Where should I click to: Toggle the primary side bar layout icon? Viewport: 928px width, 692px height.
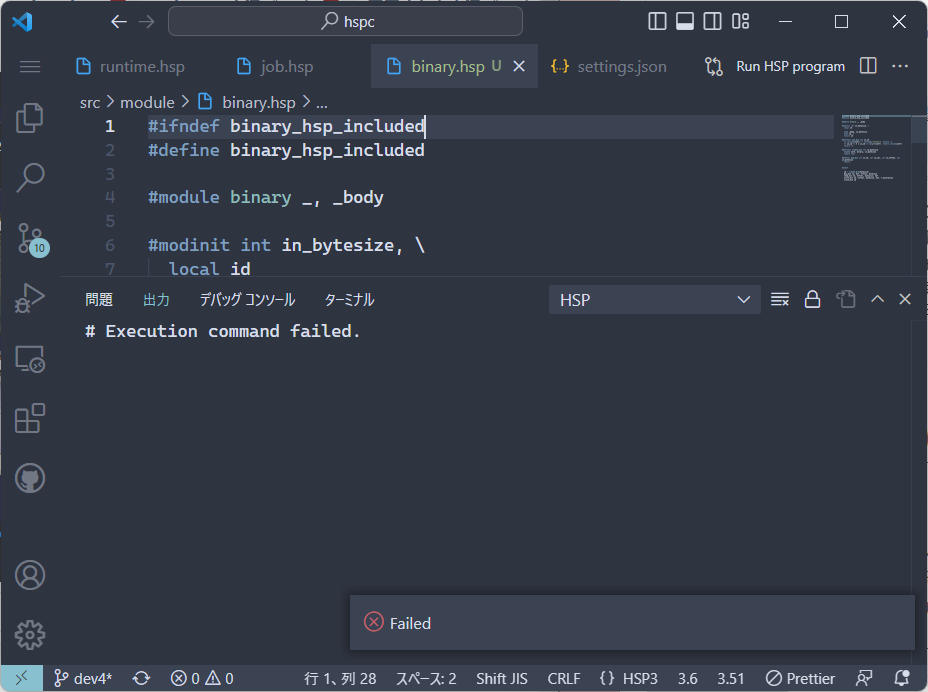coord(657,21)
